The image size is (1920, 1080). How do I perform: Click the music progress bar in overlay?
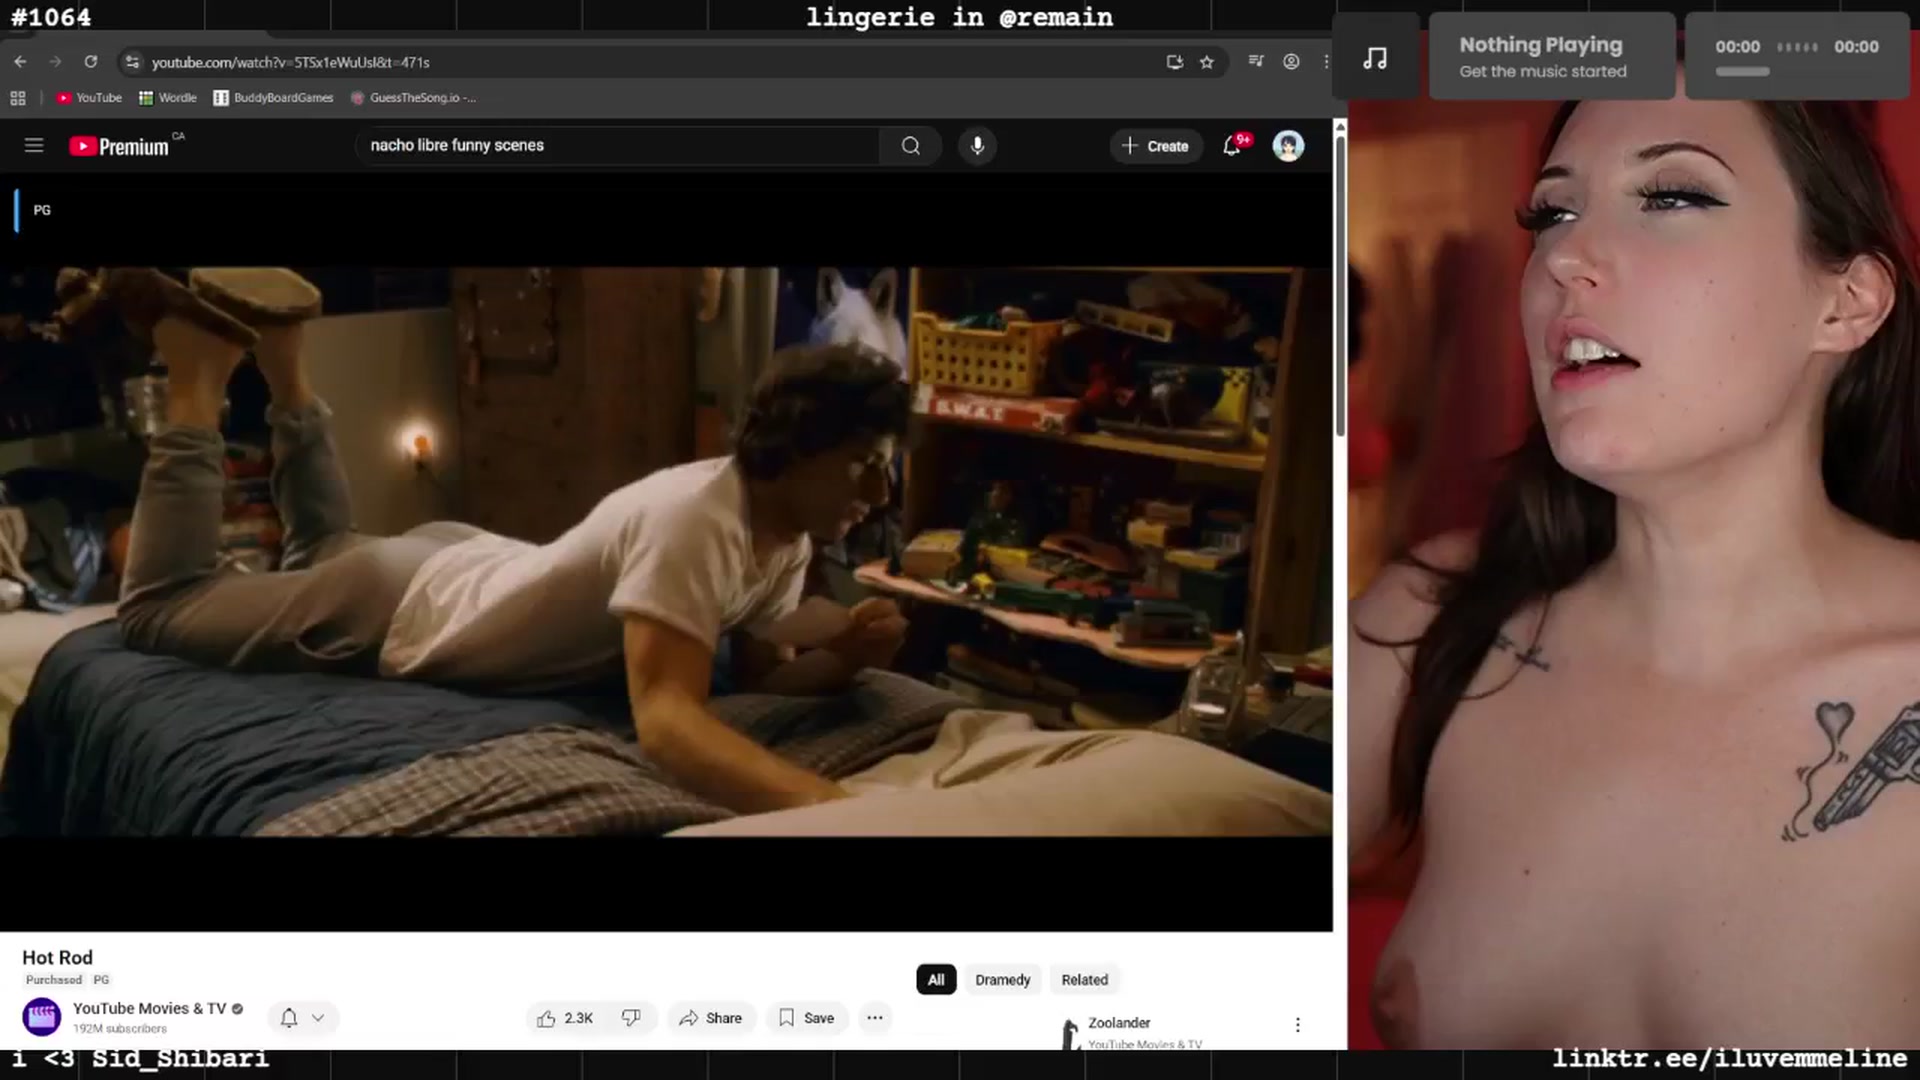point(1743,72)
